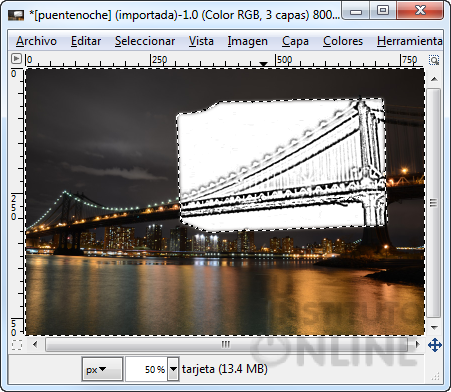
Task: Open the Seleccionar menu
Action: point(145,41)
